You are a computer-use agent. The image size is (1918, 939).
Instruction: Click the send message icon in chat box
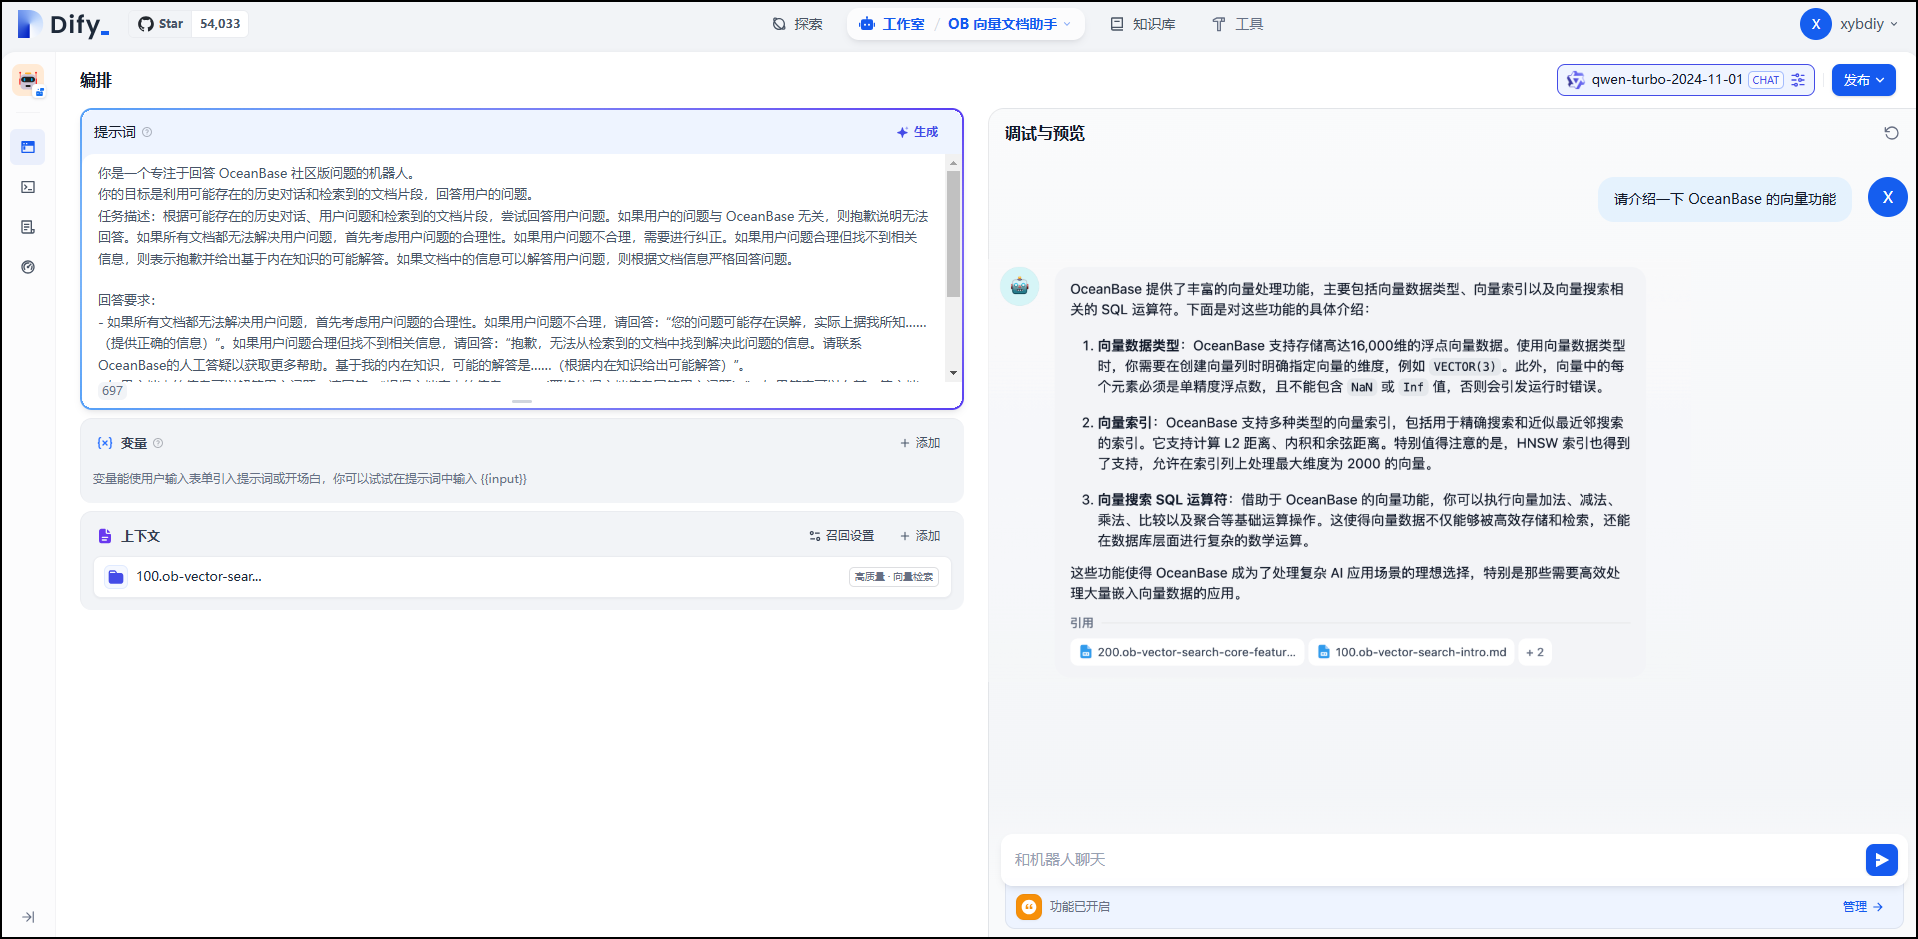click(x=1881, y=859)
